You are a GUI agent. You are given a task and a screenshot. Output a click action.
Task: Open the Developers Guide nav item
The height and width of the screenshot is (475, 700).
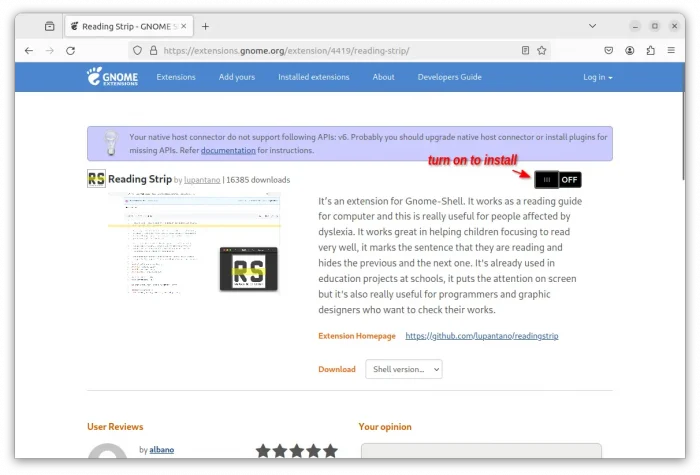coord(449,77)
